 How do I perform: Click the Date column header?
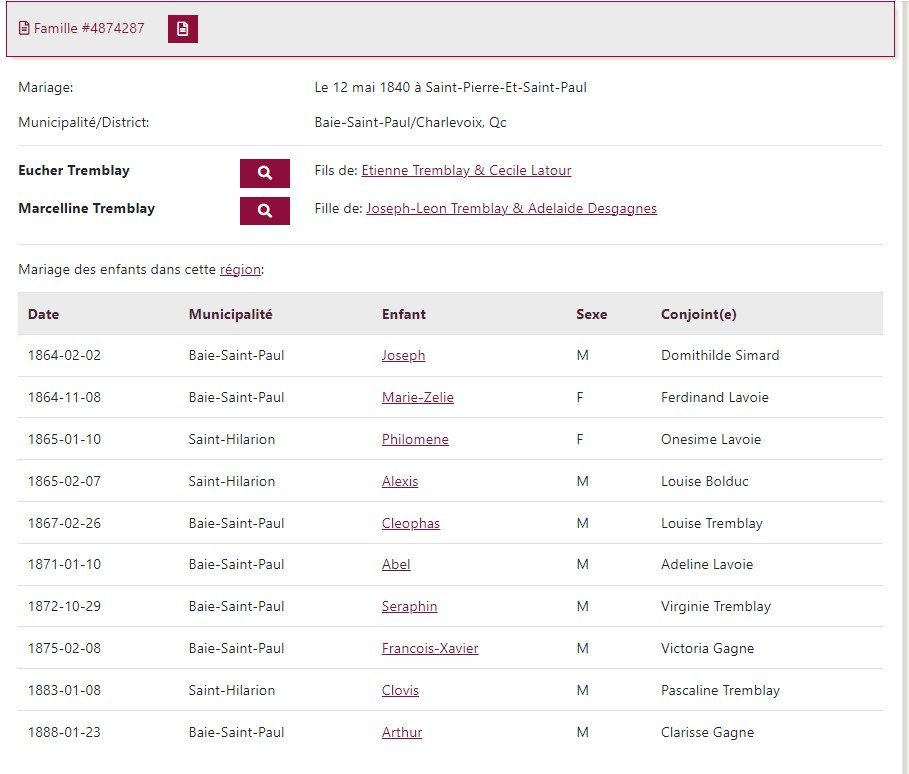point(43,314)
